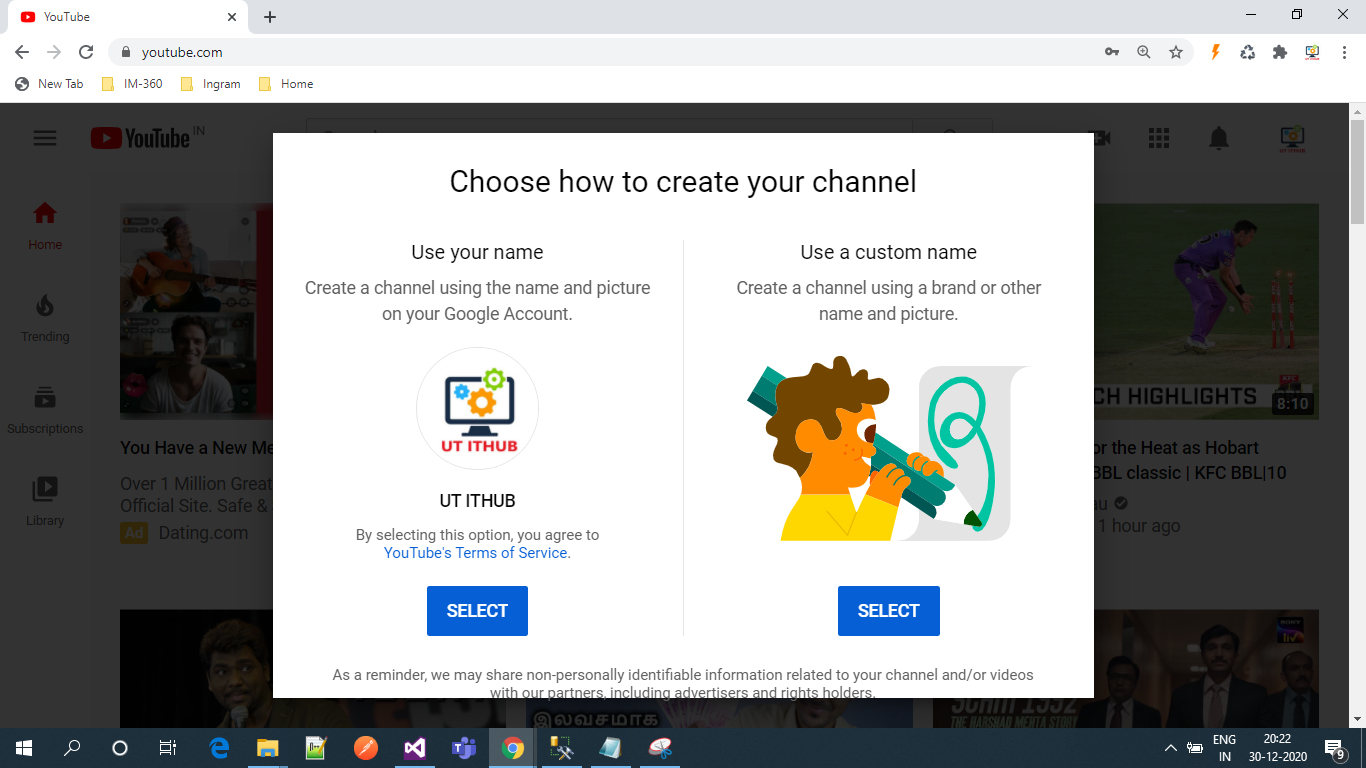1366x768 pixels.
Task: Open Visual Studio from taskbar
Action: (x=415, y=748)
